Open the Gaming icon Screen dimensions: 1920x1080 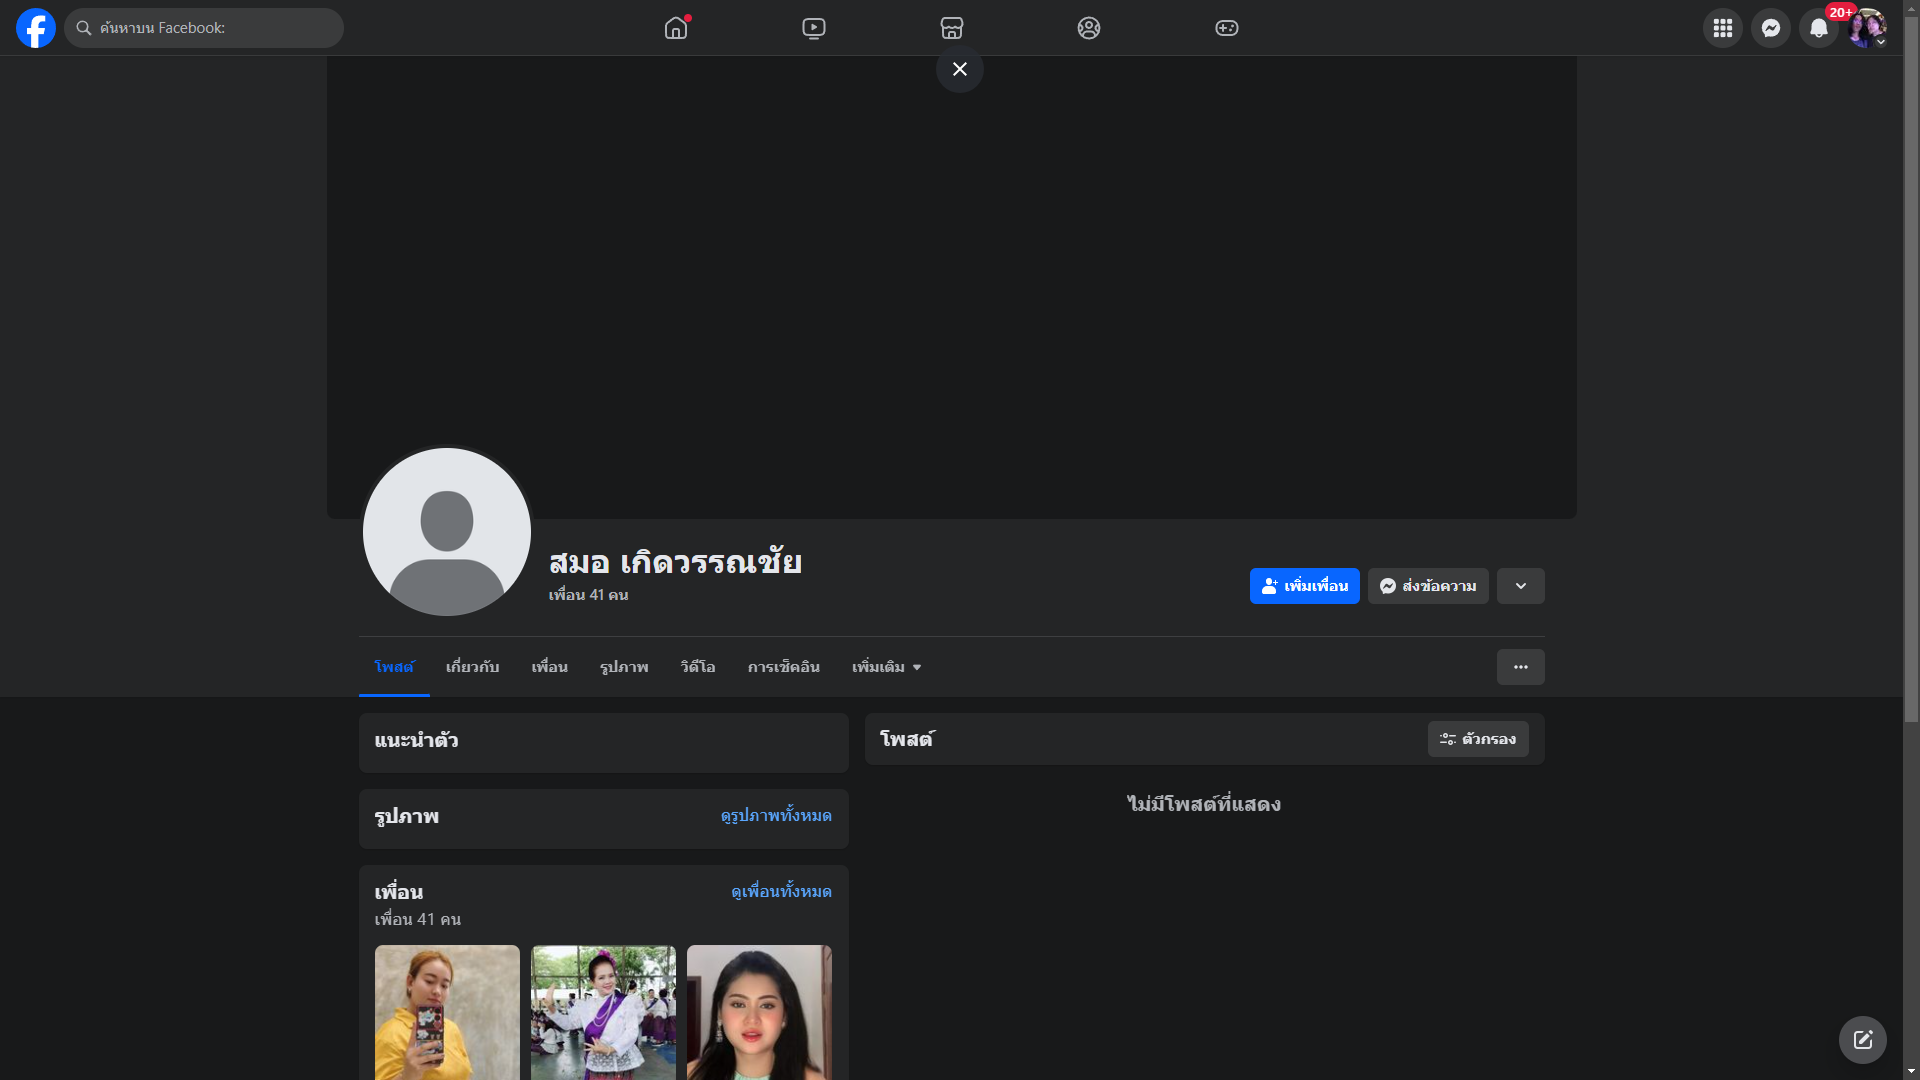click(x=1227, y=28)
